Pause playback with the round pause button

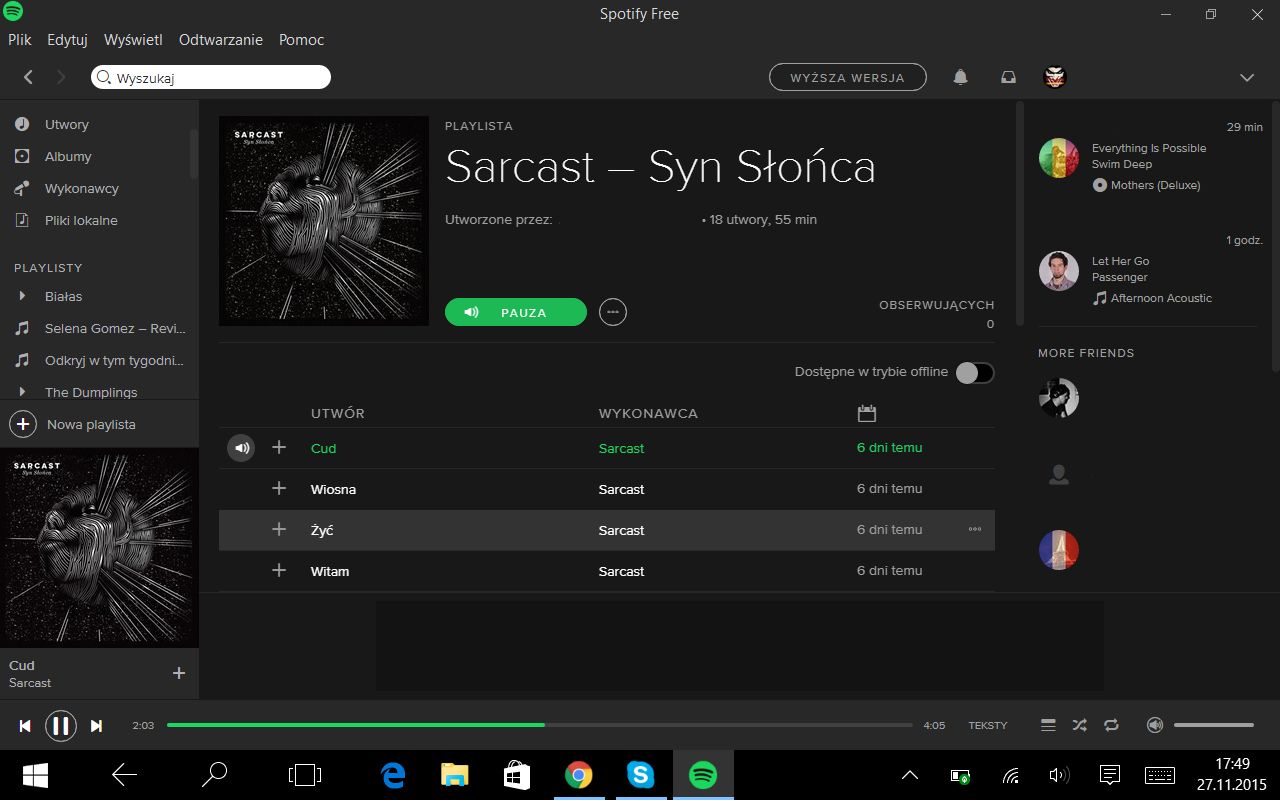click(x=61, y=726)
